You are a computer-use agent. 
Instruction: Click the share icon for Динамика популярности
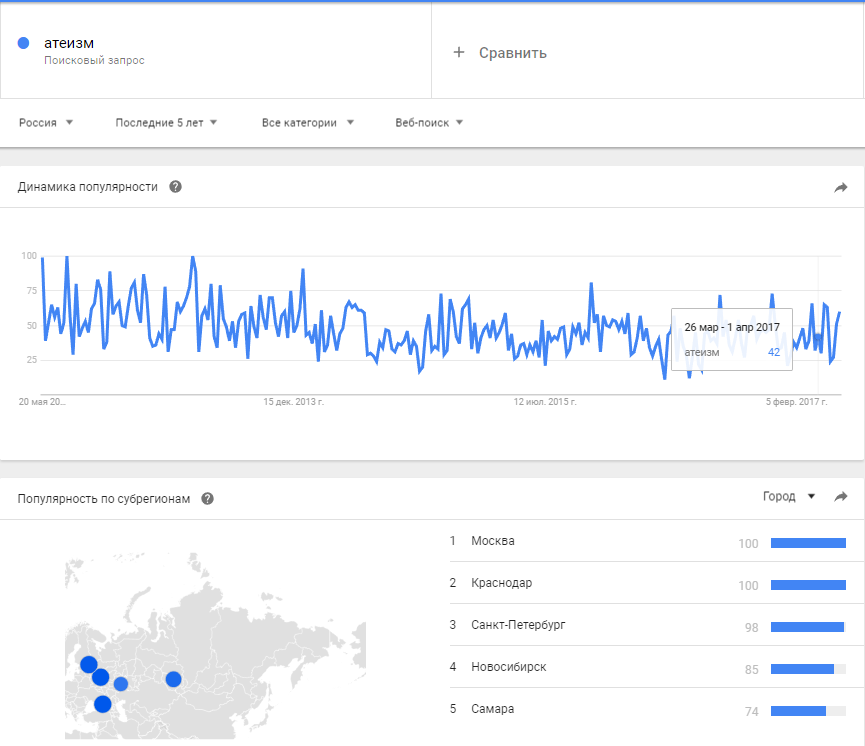[x=841, y=187]
